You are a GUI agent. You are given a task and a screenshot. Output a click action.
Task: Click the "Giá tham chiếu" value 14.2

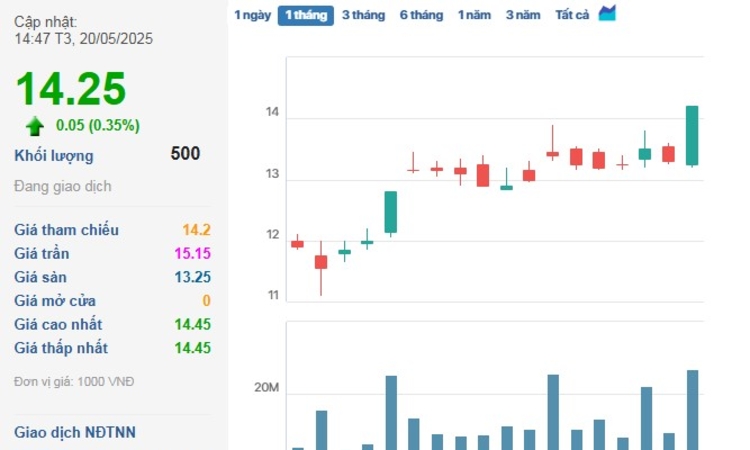click(x=196, y=229)
